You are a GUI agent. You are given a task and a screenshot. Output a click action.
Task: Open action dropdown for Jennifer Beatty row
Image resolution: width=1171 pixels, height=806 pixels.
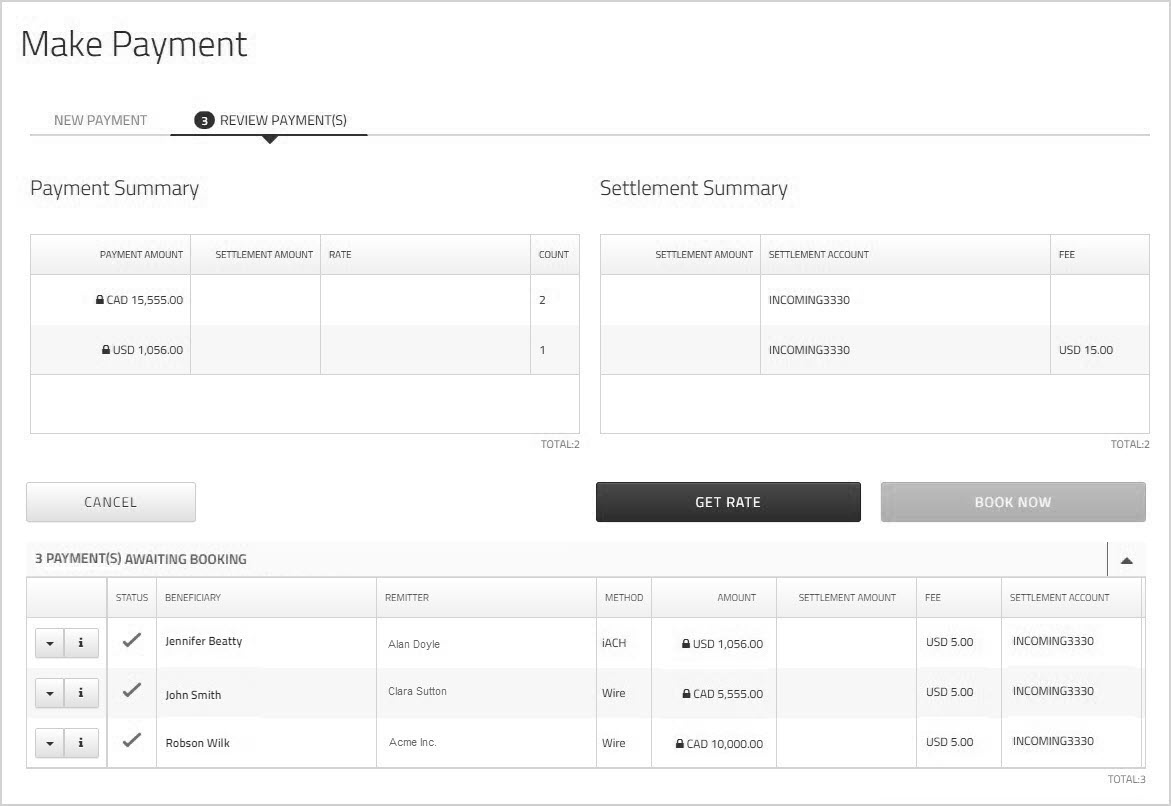point(50,643)
